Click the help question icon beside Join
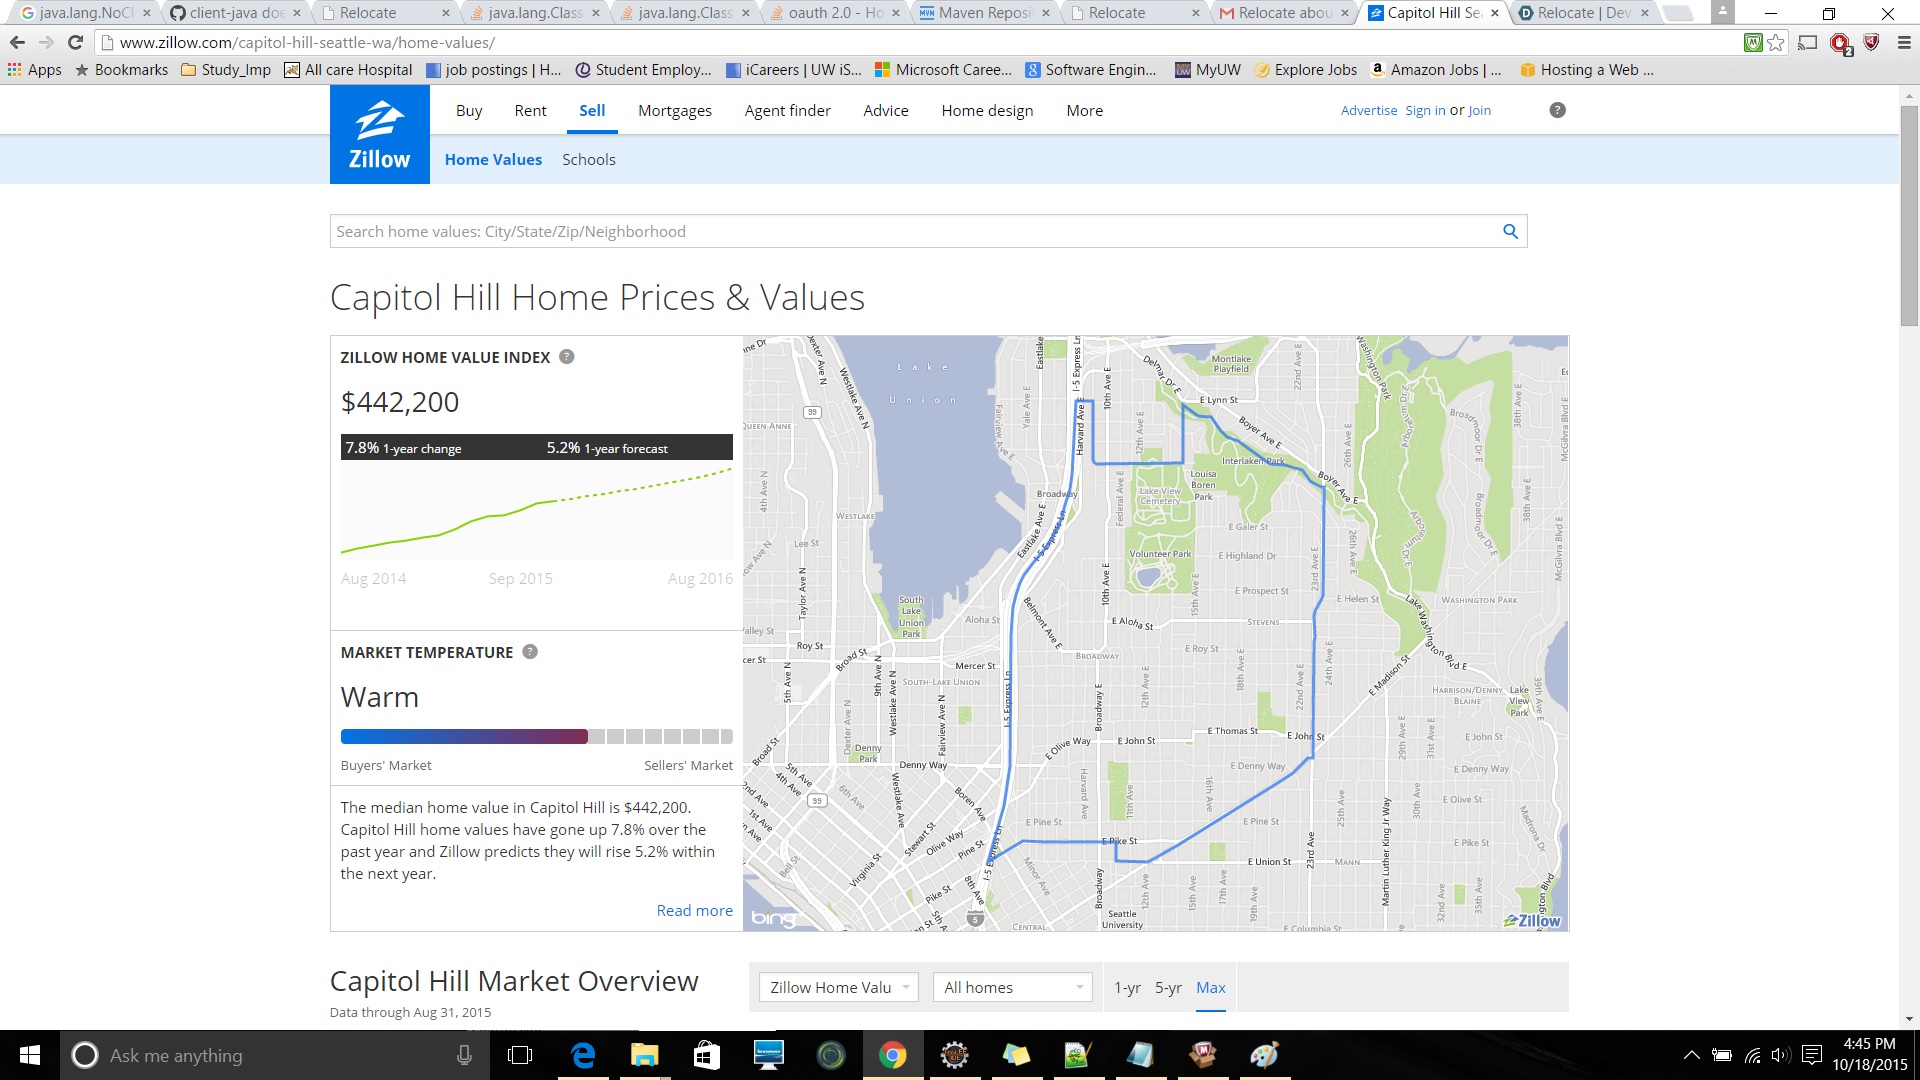 1557,110
